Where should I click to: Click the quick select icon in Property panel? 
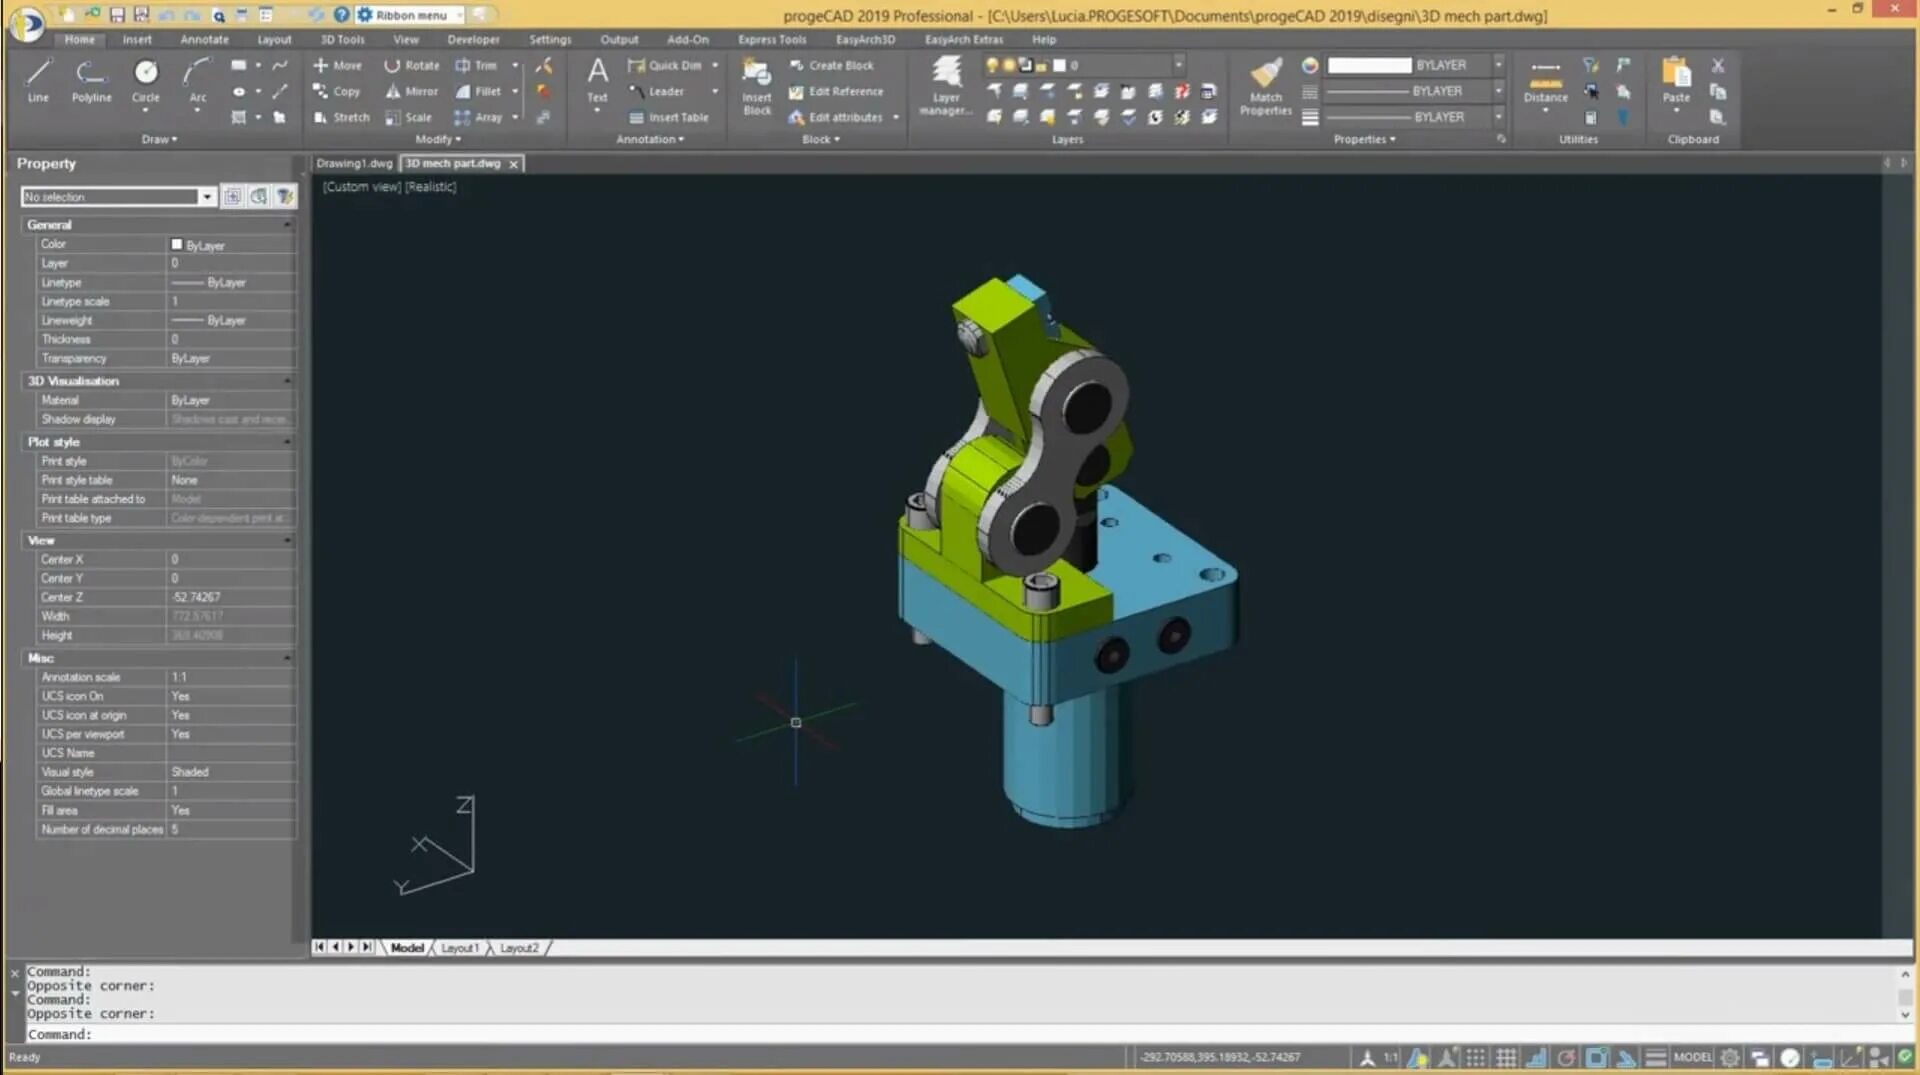[285, 196]
